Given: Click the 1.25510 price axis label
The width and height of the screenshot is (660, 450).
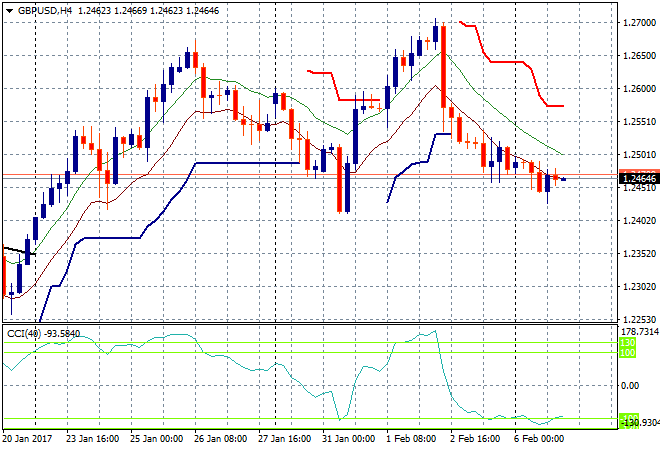Looking at the screenshot, I should [x=639, y=122].
